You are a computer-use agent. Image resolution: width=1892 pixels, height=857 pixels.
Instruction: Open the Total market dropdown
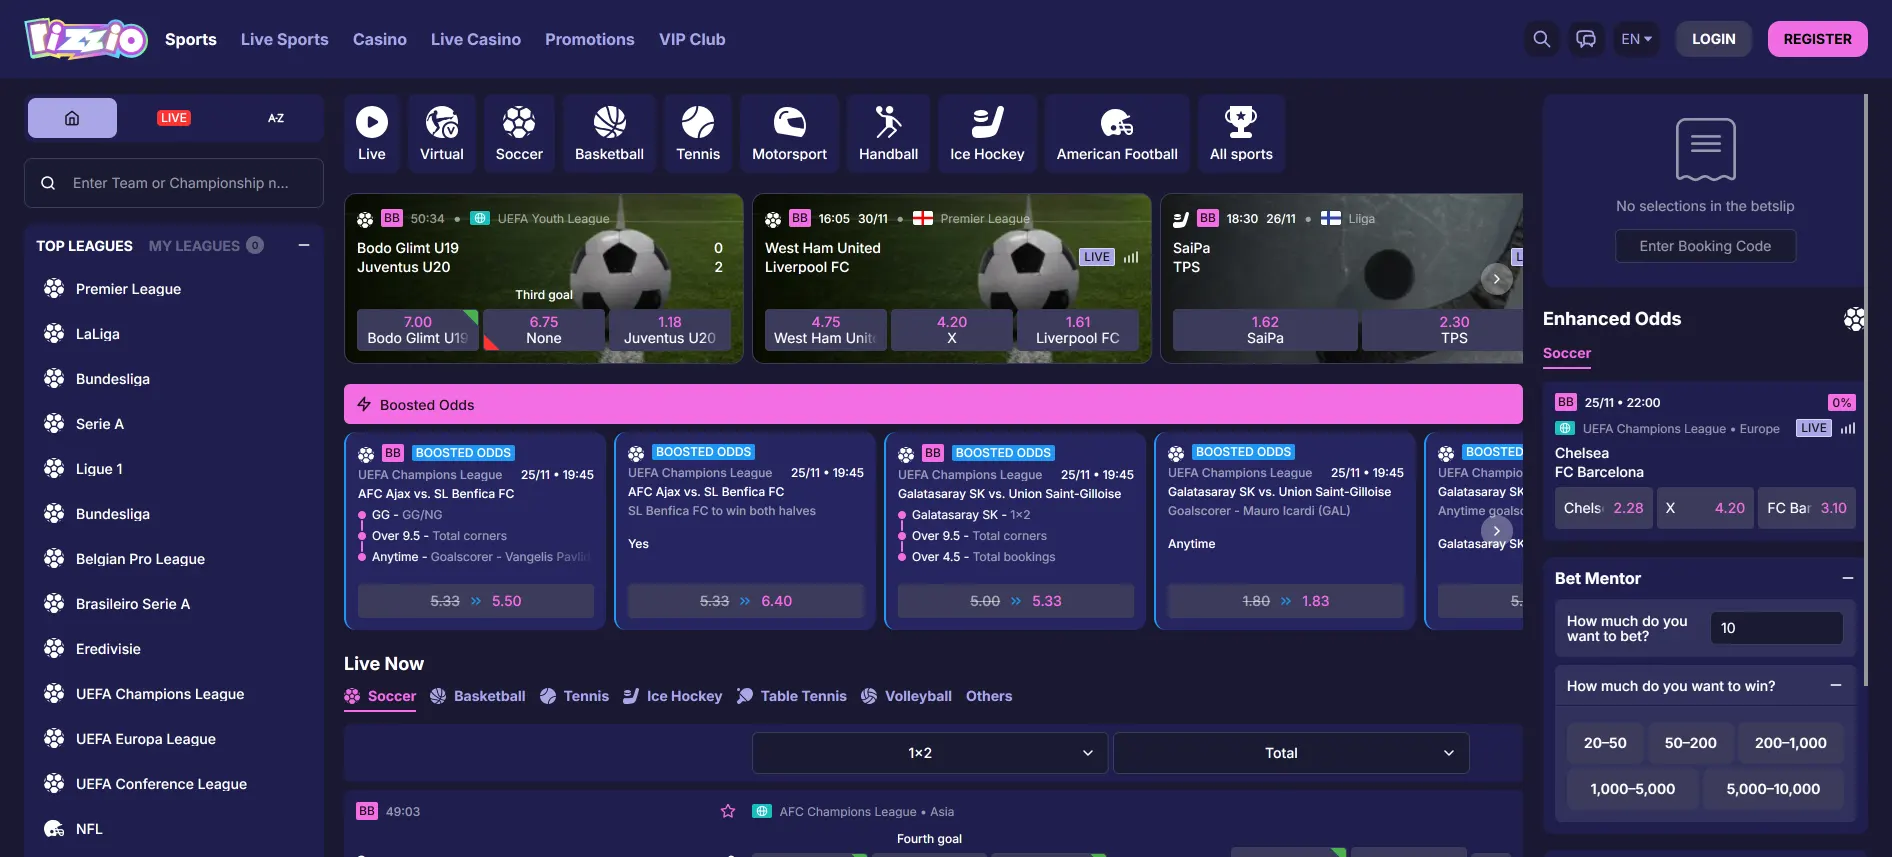(1290, 753)
